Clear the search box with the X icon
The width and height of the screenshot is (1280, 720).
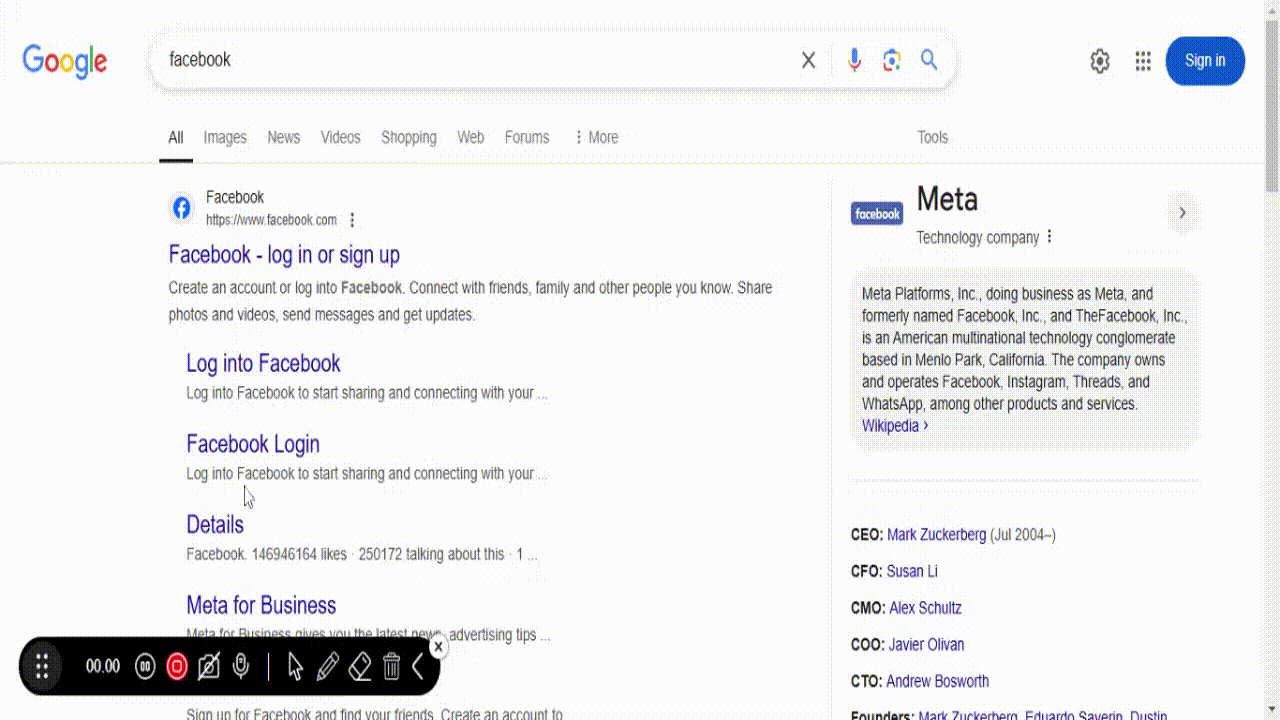(809, 60)
